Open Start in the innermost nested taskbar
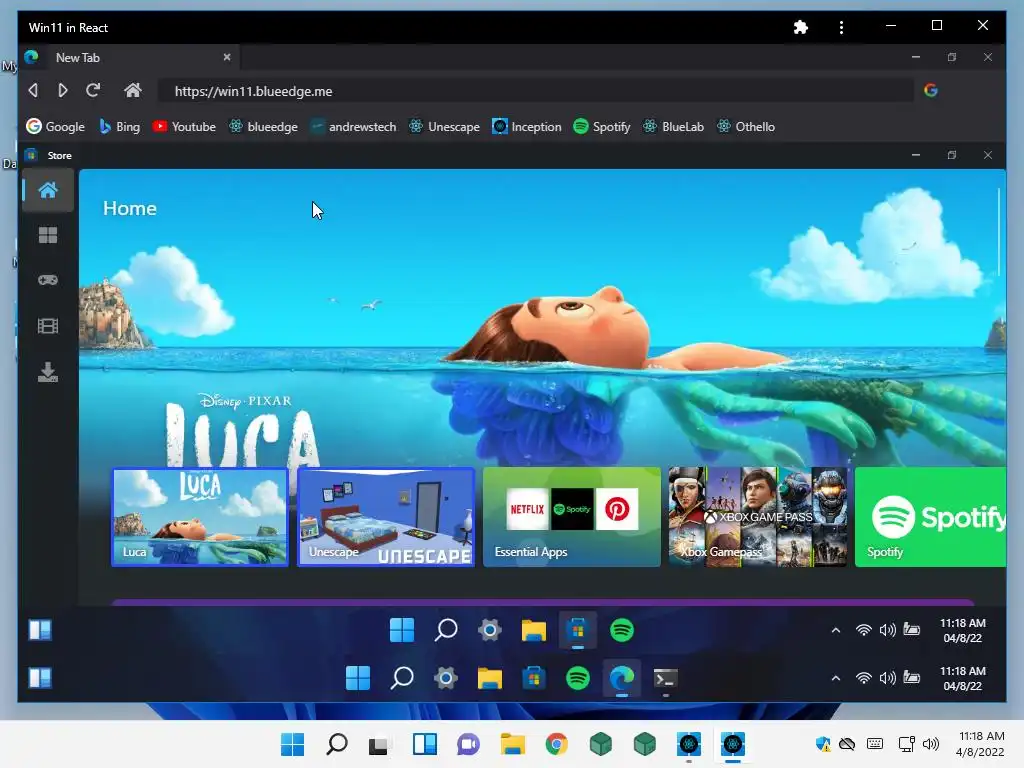Image resolution: width=1024 pixels, height=768 pixels. click(402, 630)
